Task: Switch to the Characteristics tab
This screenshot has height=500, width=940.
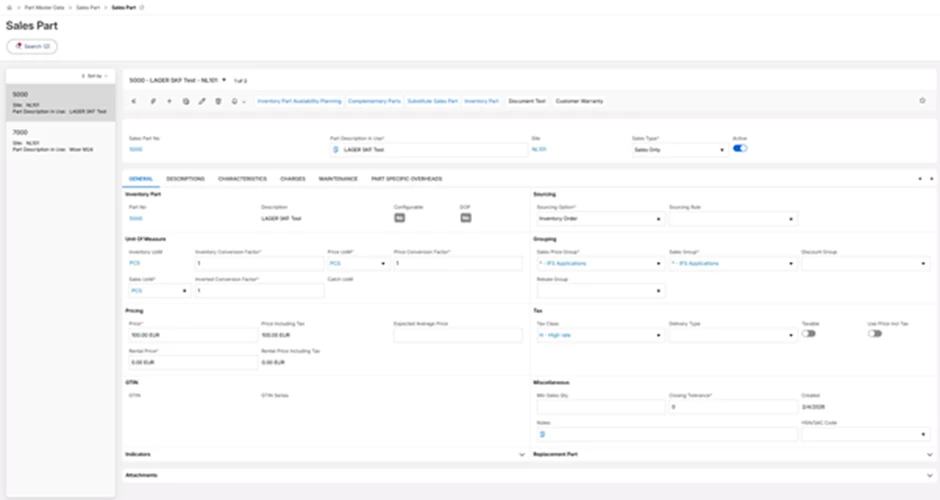Action: tap(242, 179)
